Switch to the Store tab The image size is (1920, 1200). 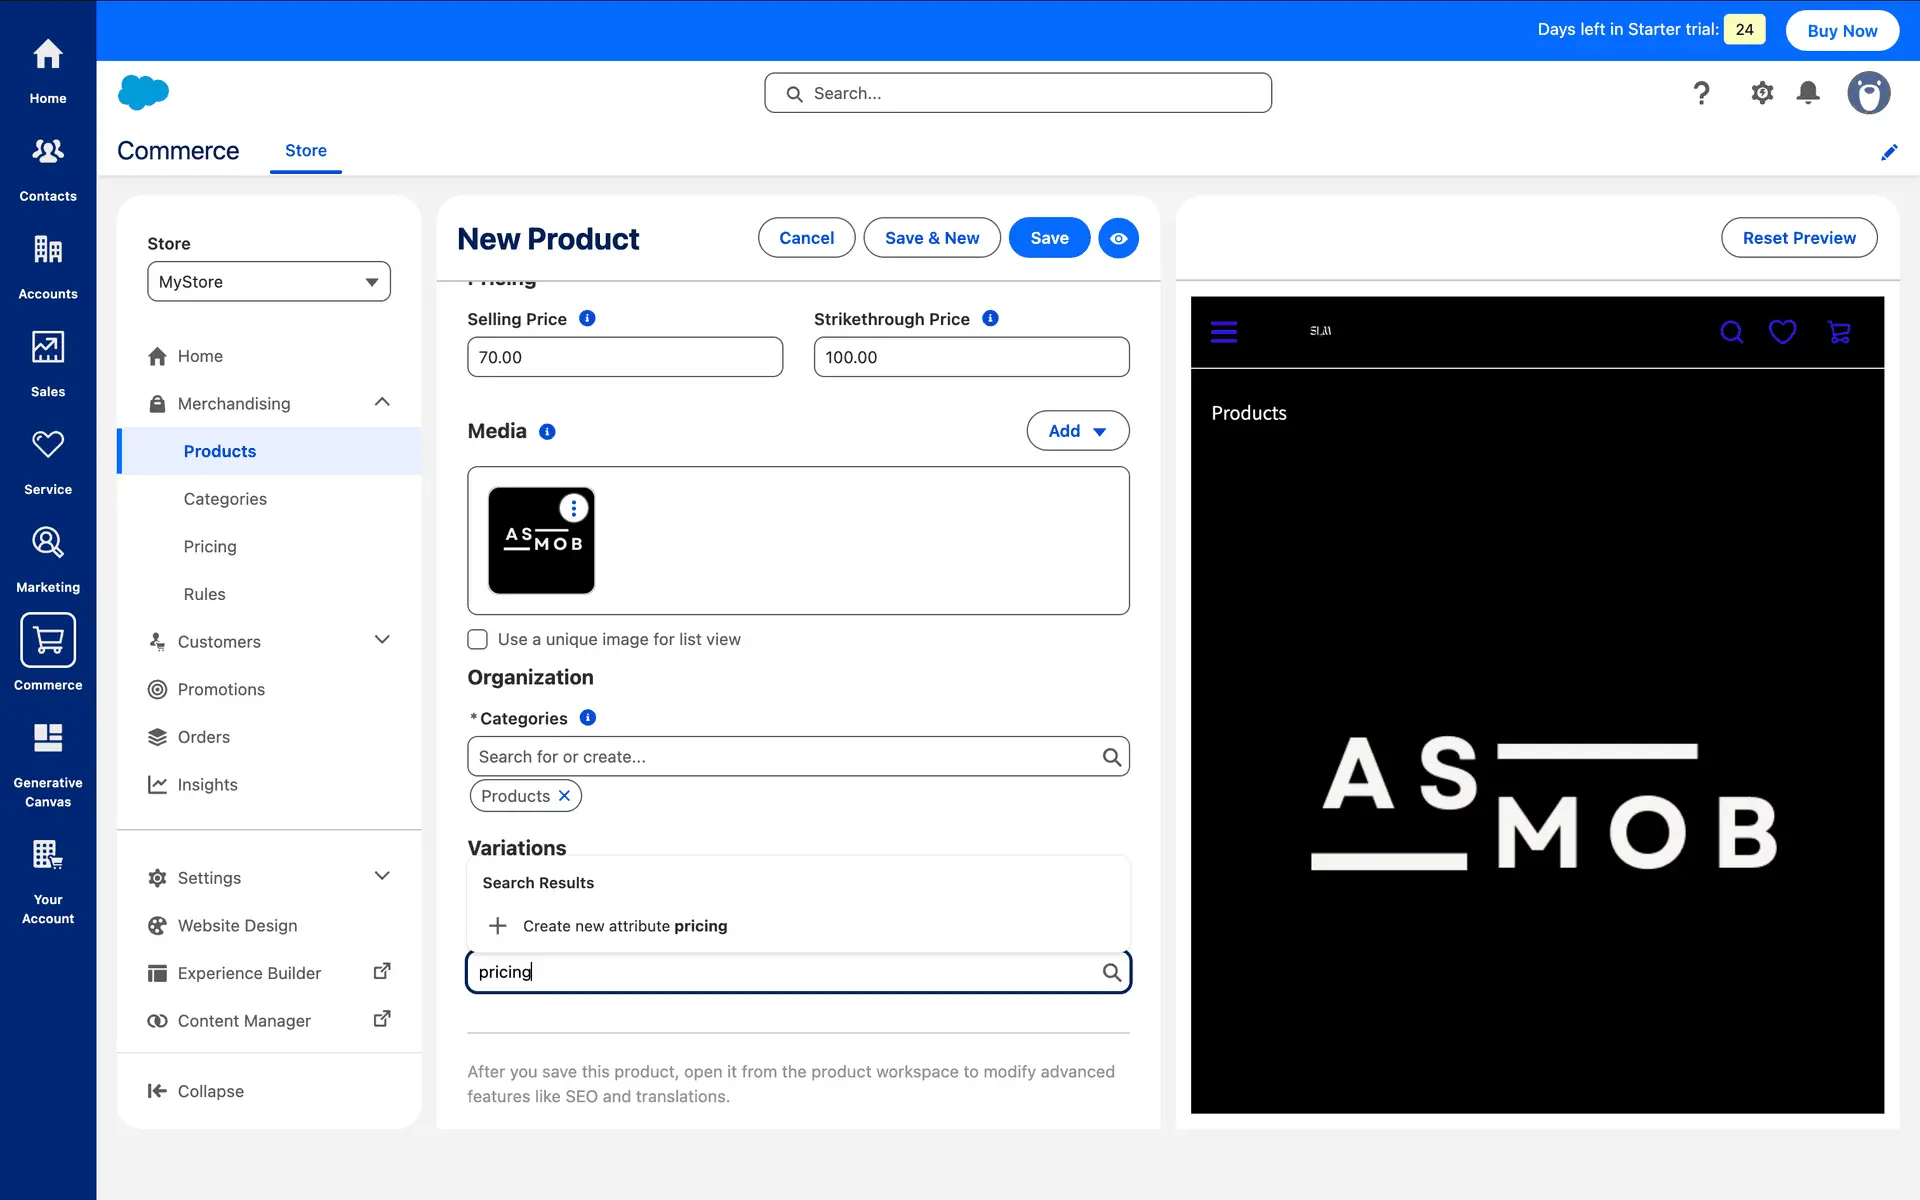tap(306, 150)
